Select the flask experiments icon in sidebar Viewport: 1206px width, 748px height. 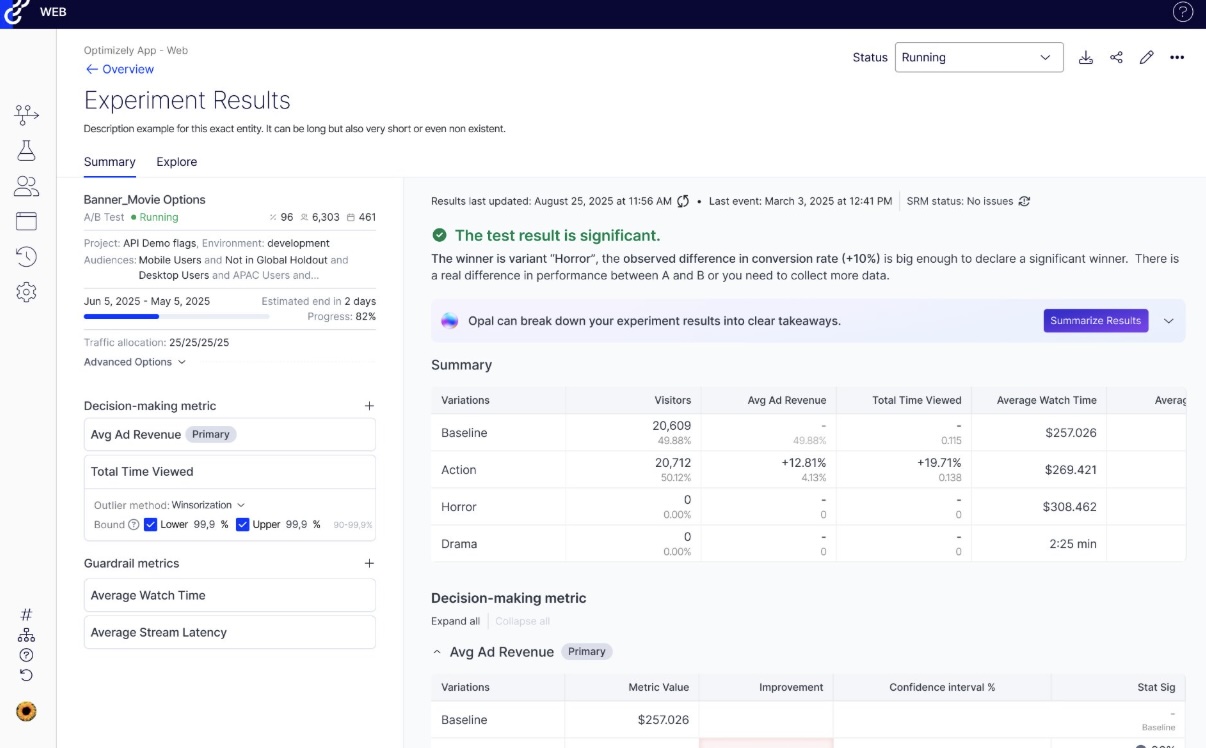pos(26,150)
